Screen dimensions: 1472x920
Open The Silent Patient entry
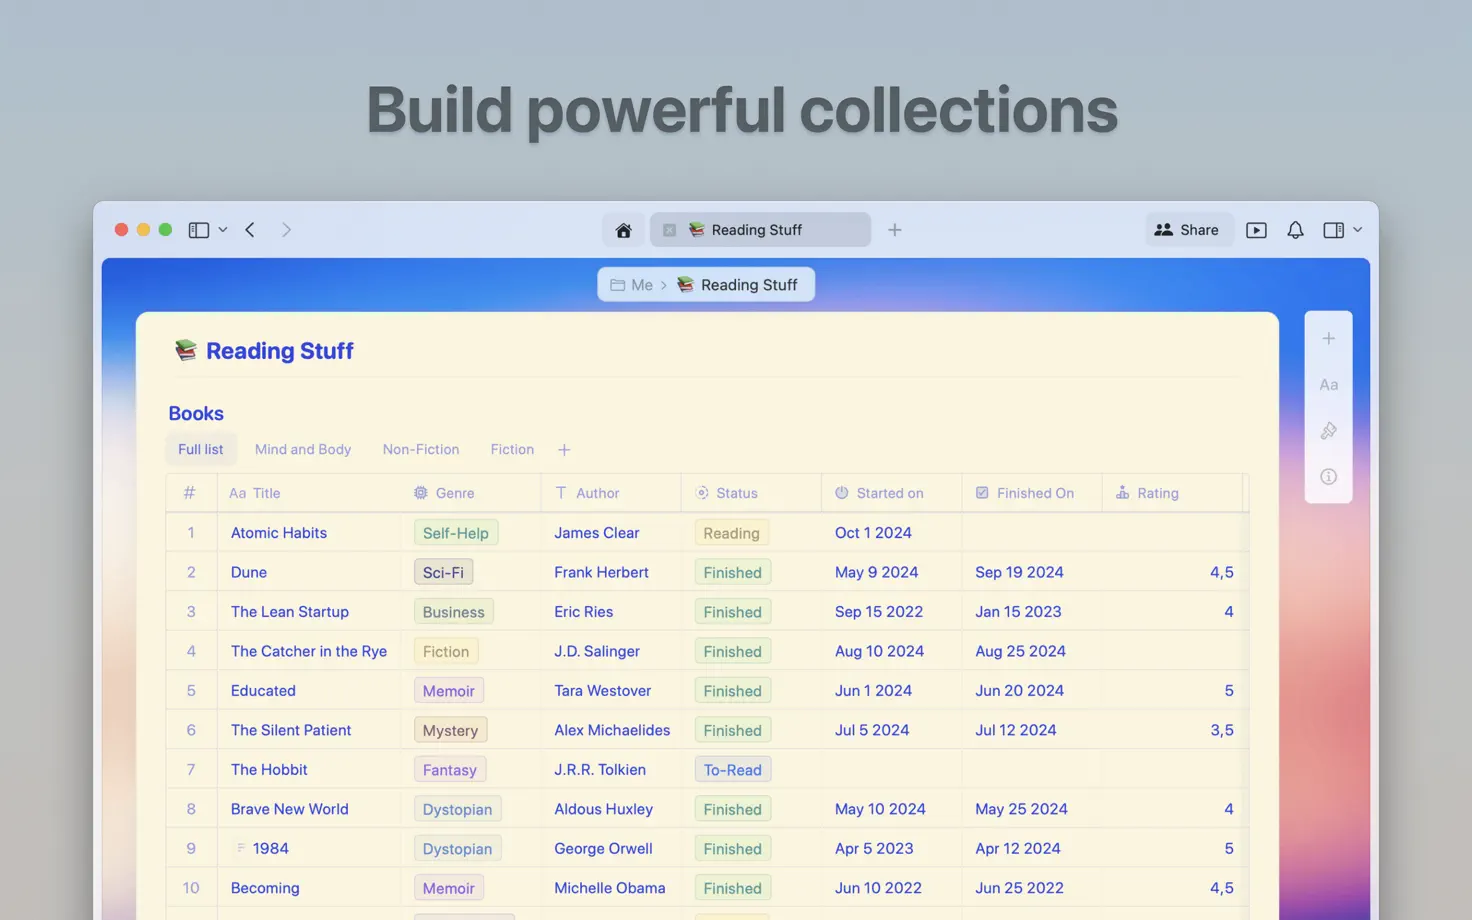tap(291, 731)
